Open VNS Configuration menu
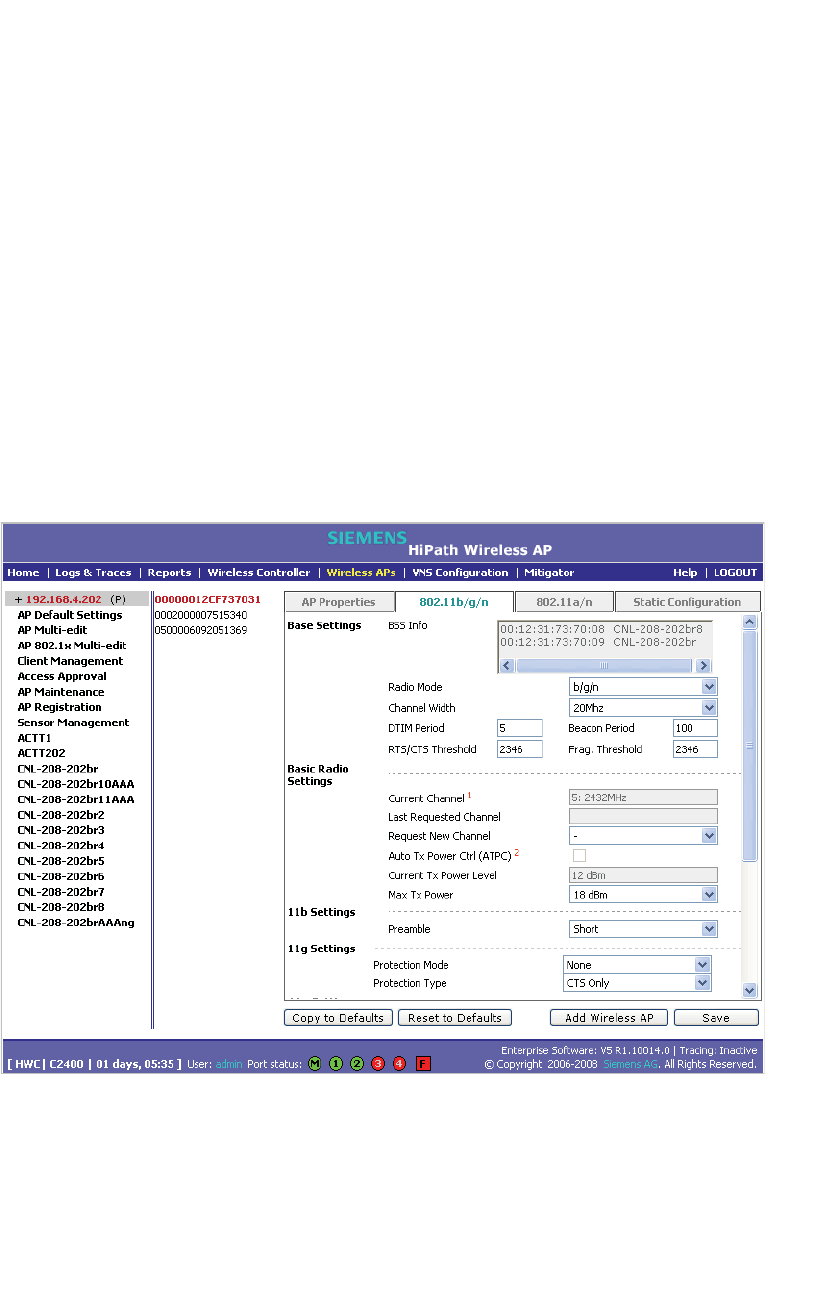This screenshot has height=1313, width=816. [460, 573]
